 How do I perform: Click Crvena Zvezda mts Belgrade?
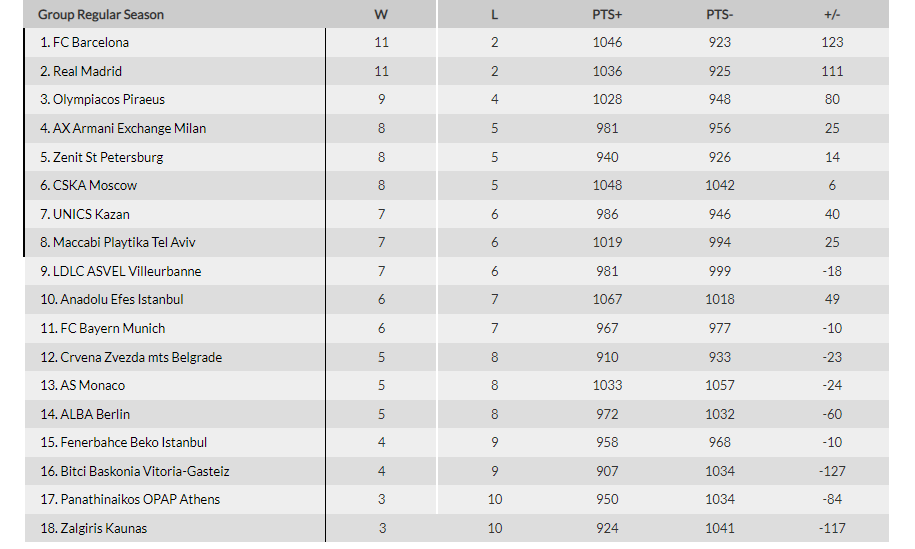pos(141,357)
